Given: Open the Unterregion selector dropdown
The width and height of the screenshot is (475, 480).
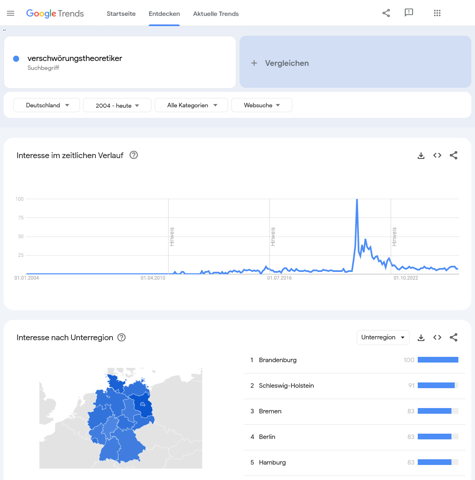Looking at the screenshot, I should (x=383, y=337).
